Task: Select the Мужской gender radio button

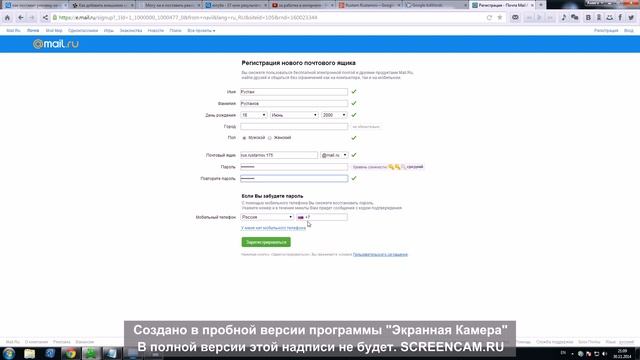Action: tap(244, 138)
